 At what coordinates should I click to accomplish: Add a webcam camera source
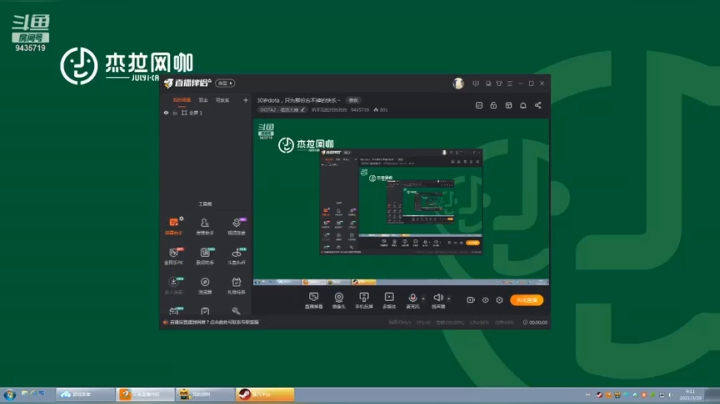click(339, 300)
